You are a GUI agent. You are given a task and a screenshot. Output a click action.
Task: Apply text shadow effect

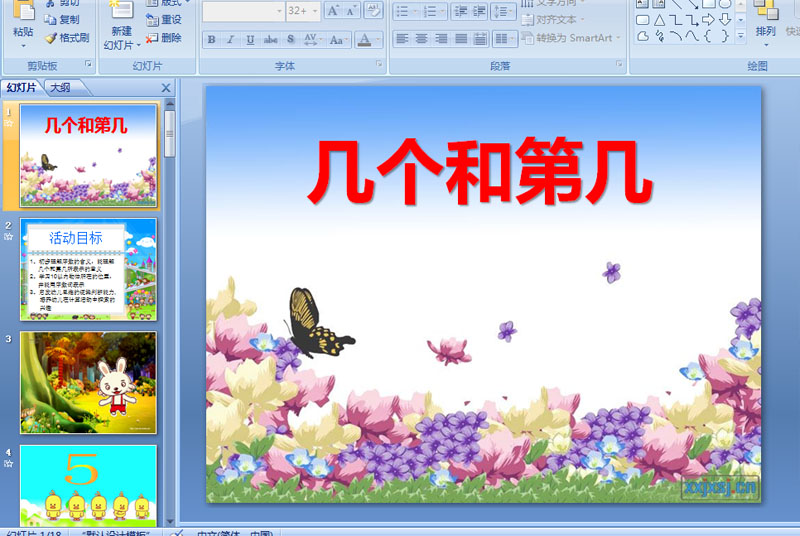pyautogui.click(x=290, y=39)
